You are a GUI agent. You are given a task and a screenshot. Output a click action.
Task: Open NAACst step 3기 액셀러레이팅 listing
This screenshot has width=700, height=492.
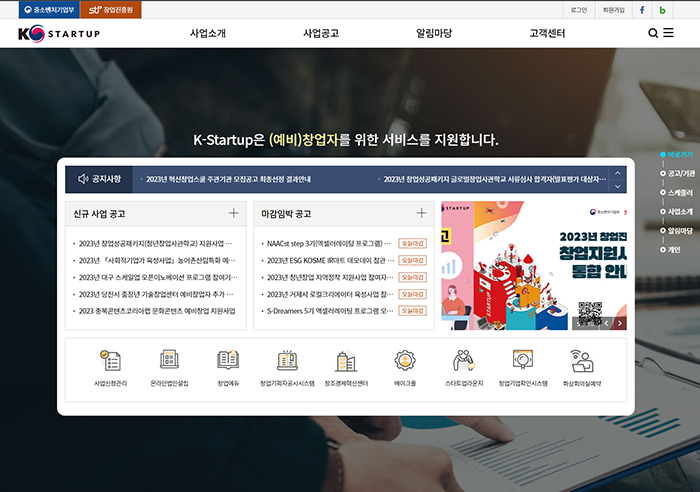point(329,243)
